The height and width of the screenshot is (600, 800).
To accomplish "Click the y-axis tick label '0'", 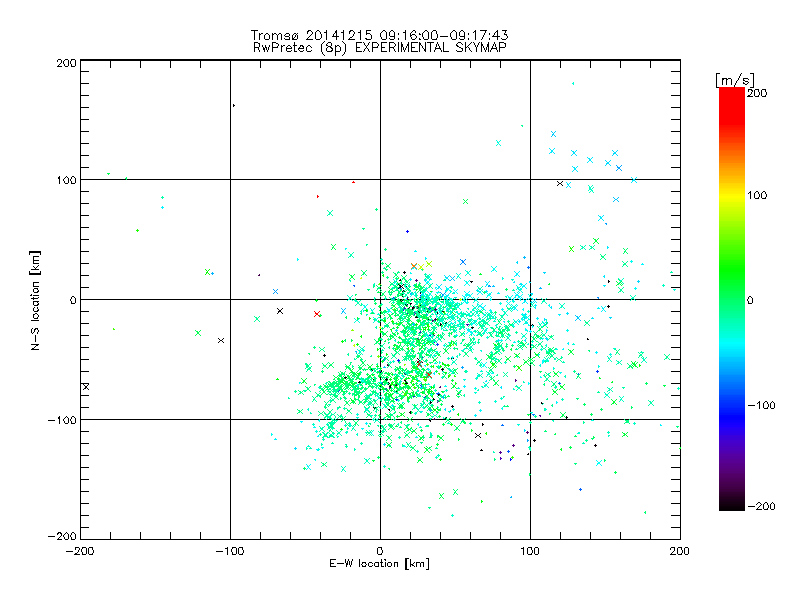I will 73,300.
